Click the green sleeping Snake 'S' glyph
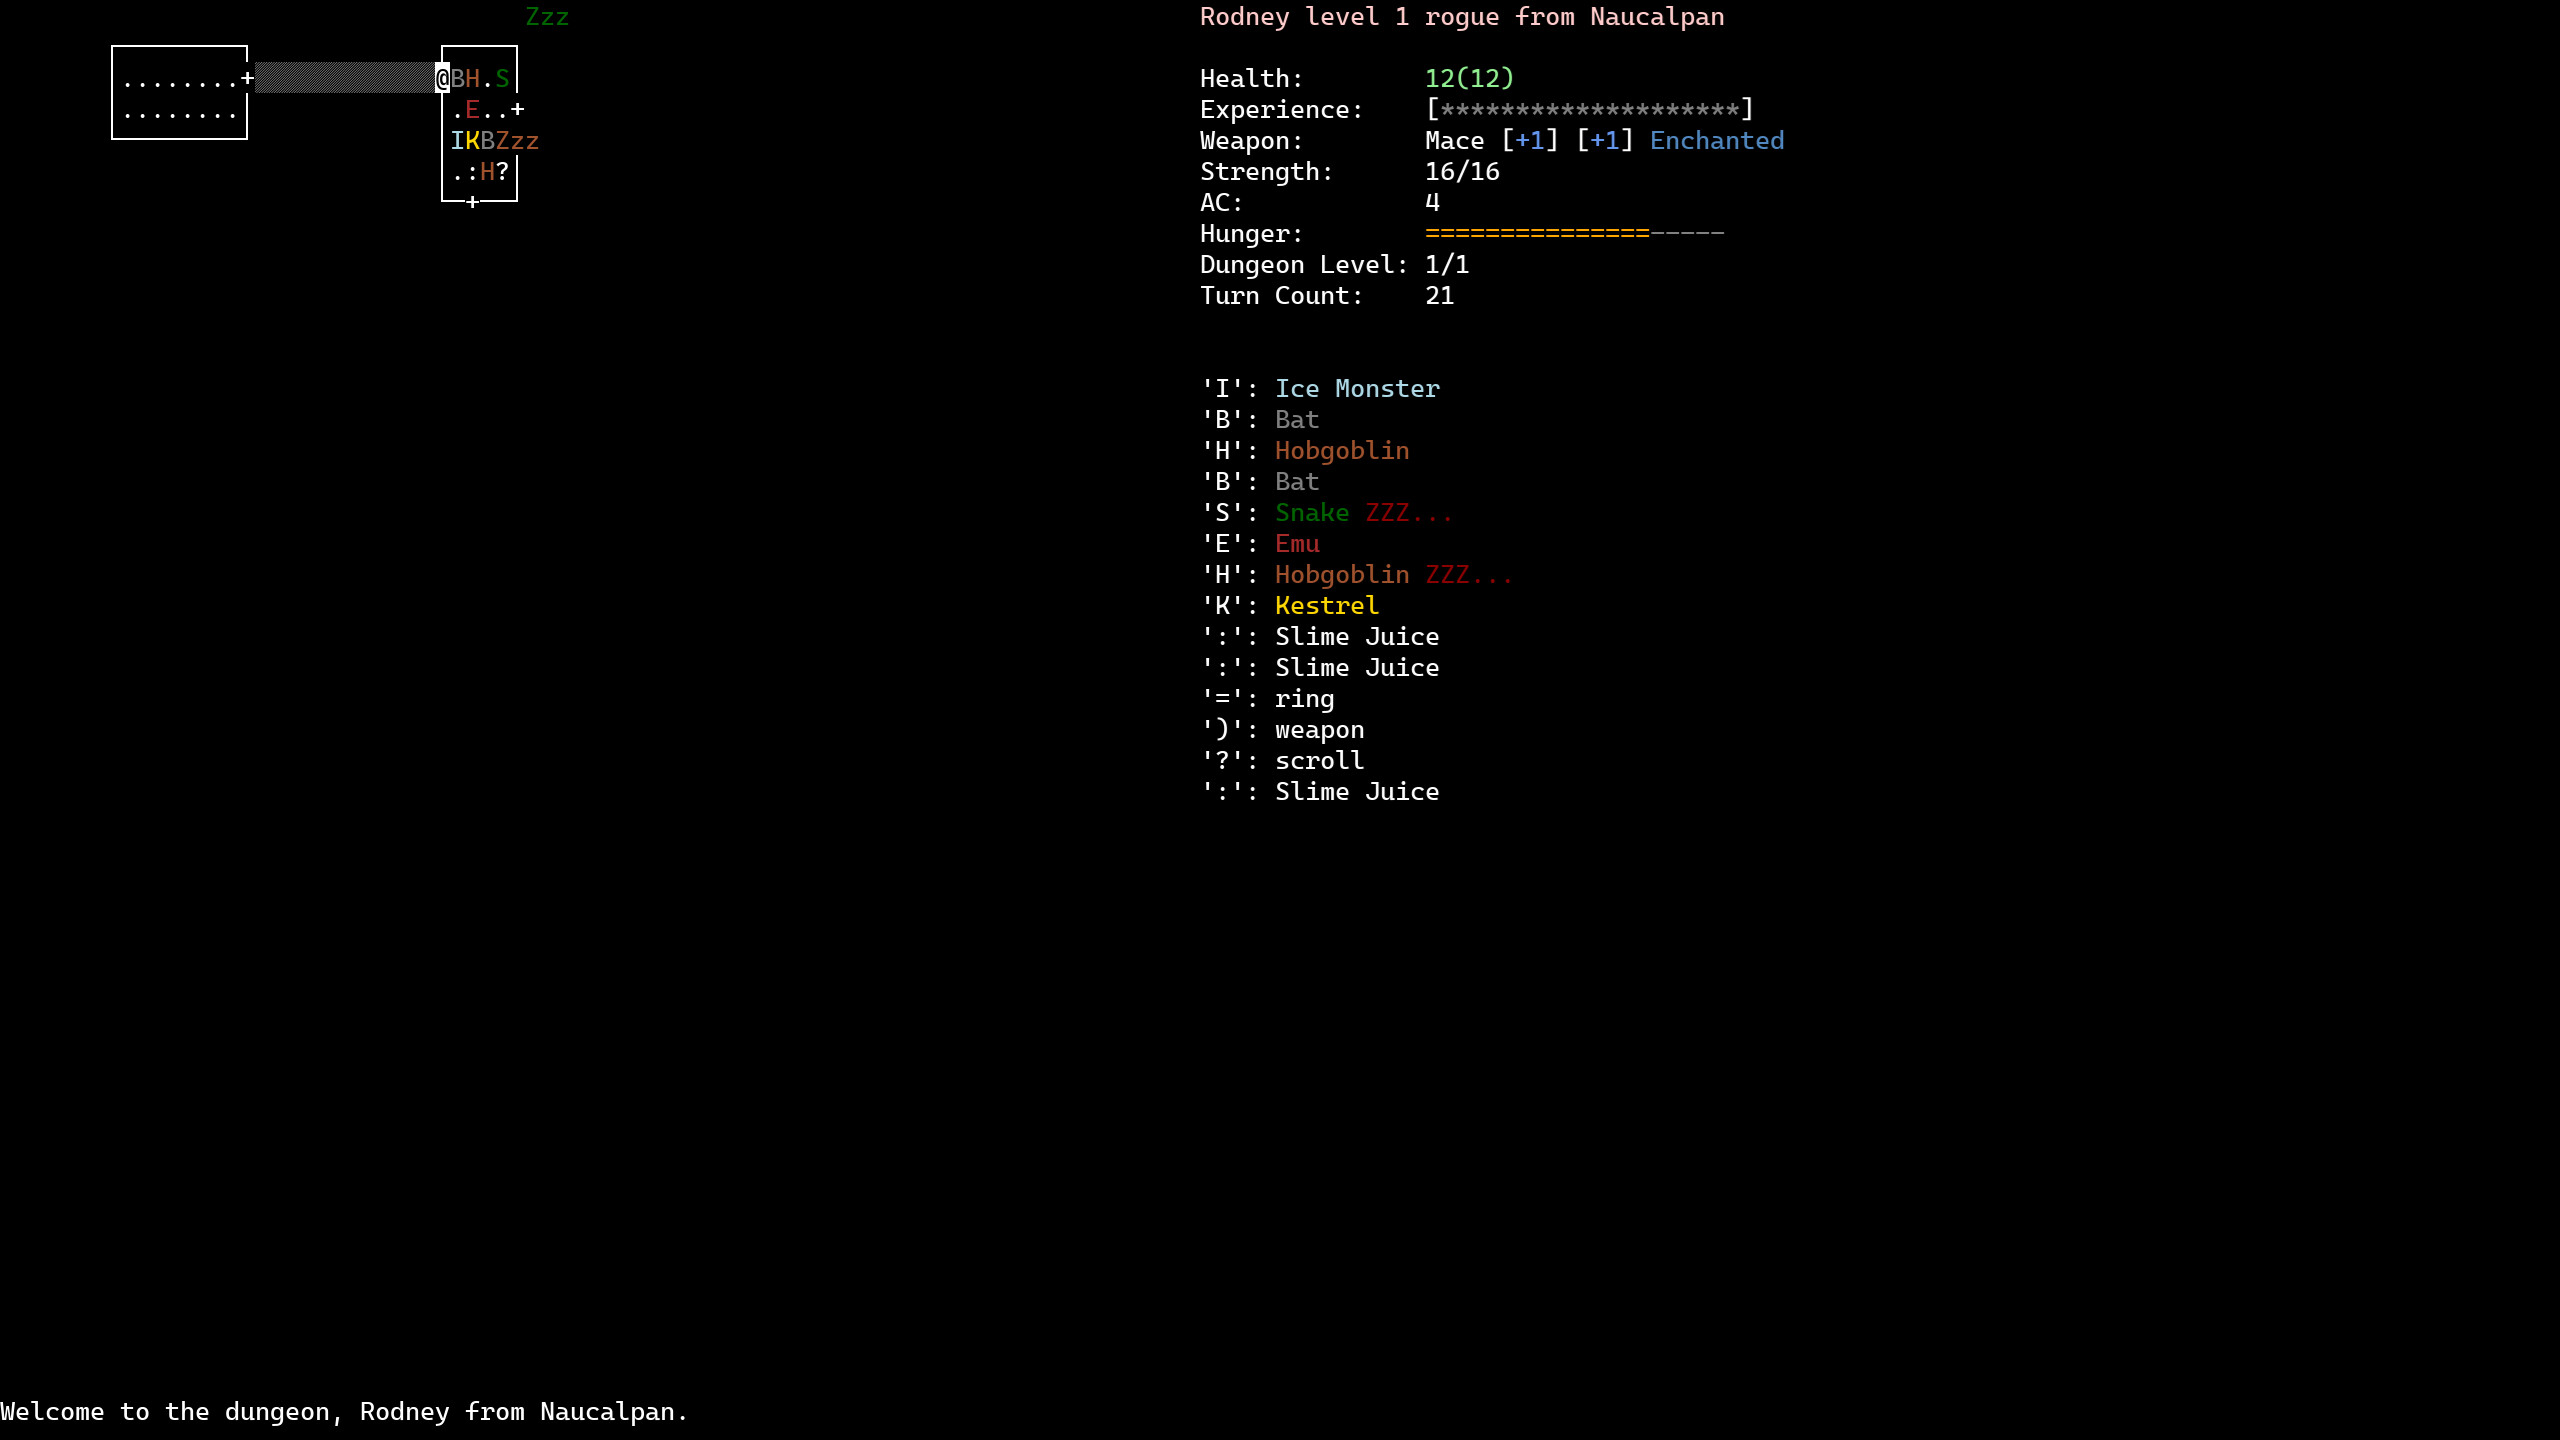The width and height of the screenshot is (2560, 1440). [x=502, y=77]
